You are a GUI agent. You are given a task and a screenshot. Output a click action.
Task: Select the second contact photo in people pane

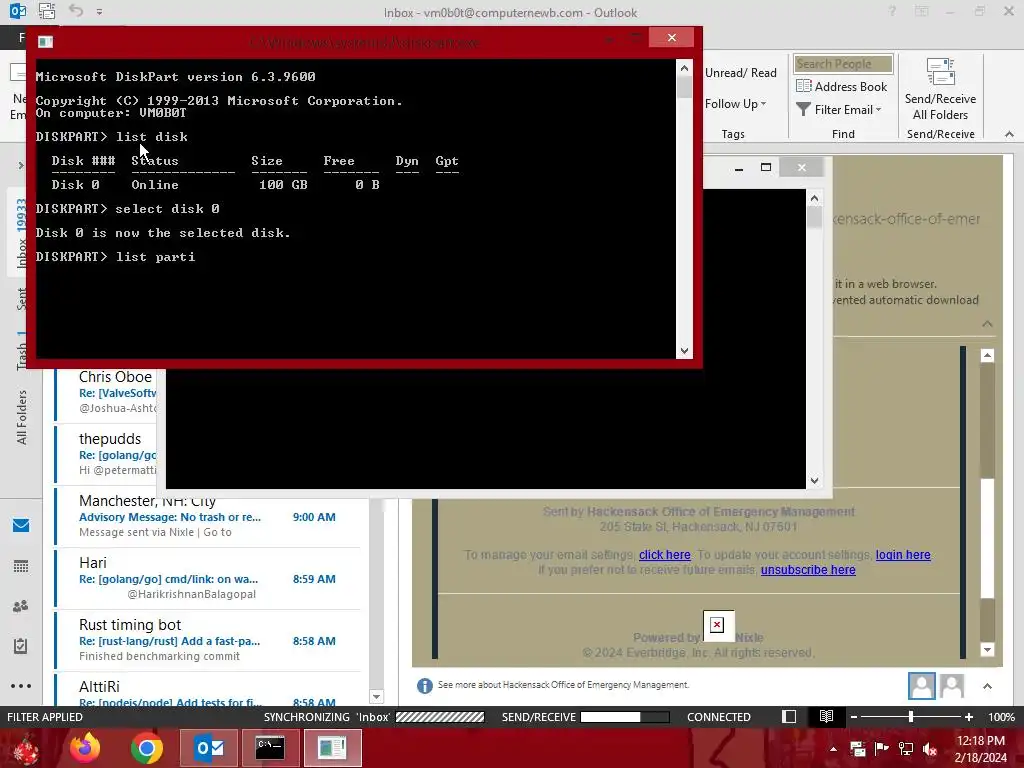tap(952, 686)
